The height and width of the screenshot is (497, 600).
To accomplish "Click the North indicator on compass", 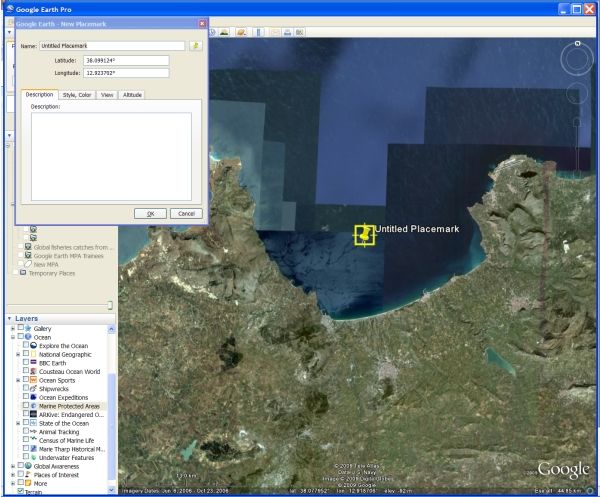I will tap(578, 44).
